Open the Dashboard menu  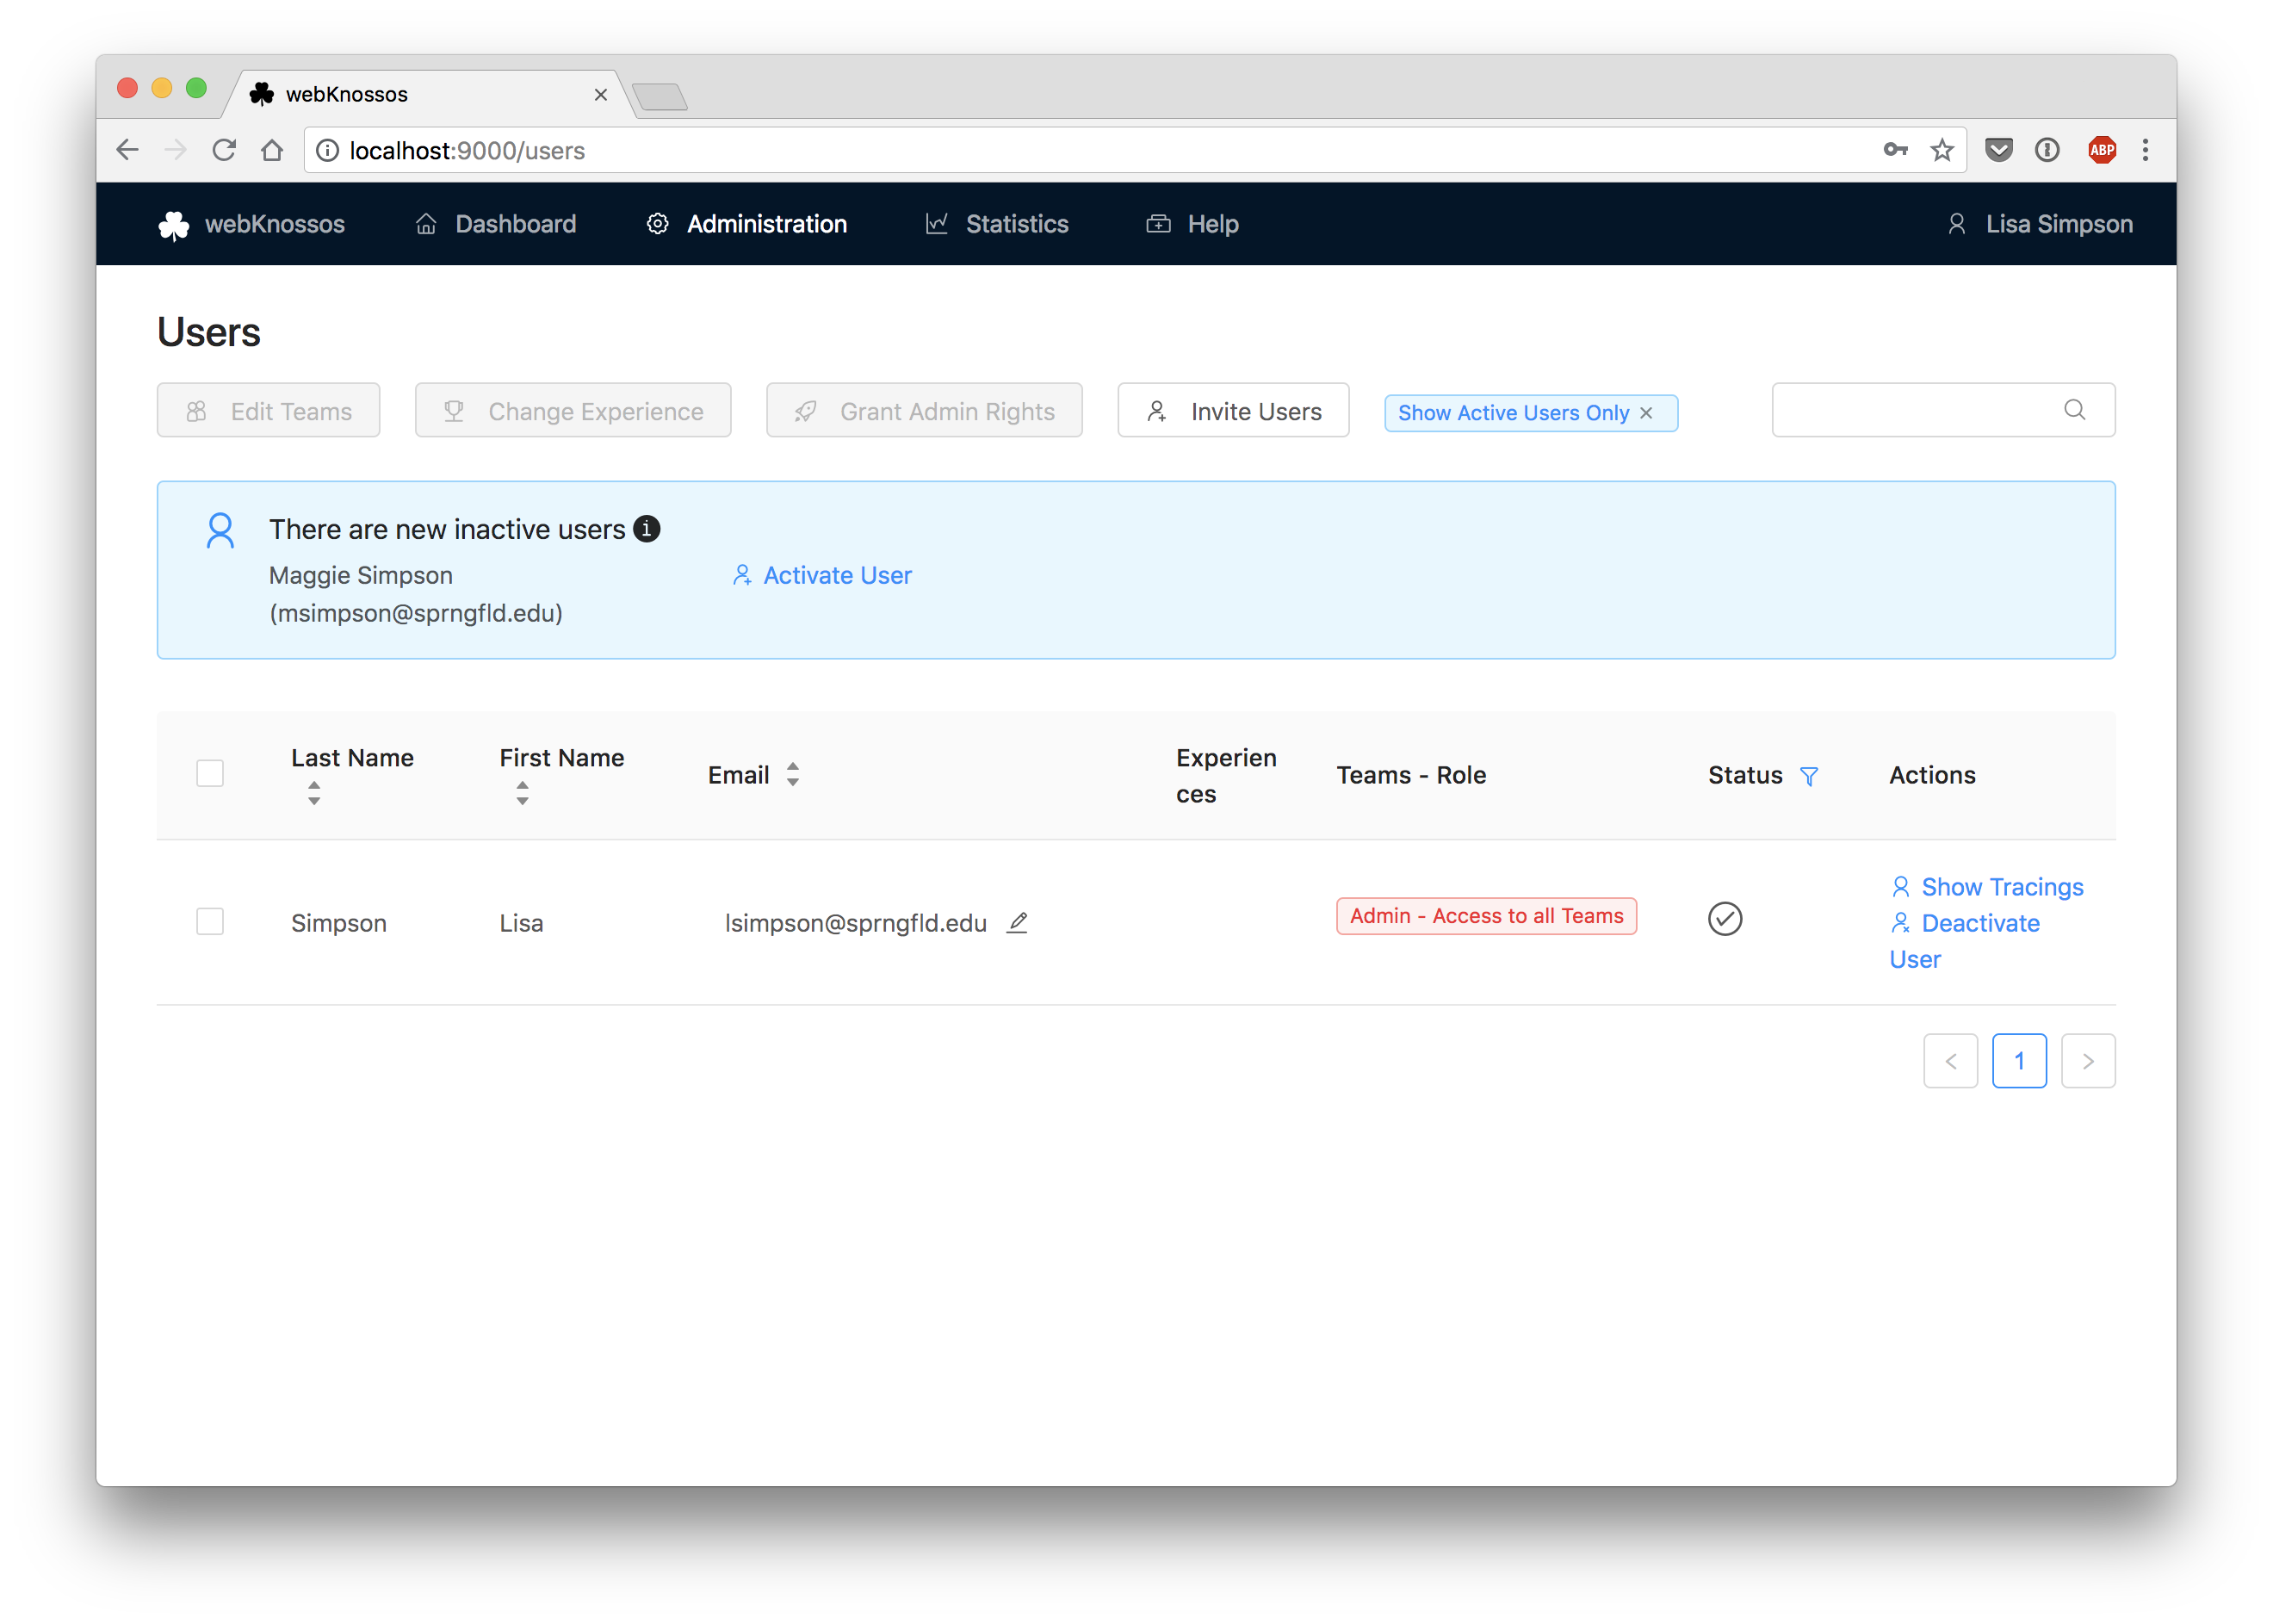(496, 224)
